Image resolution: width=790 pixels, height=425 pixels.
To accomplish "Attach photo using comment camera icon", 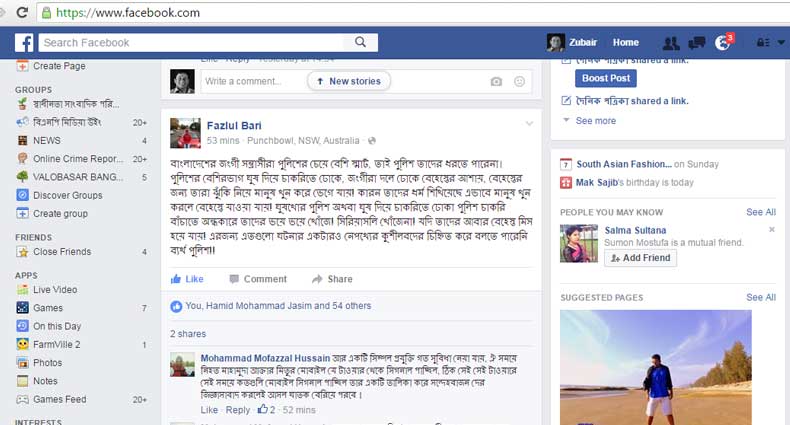I will (x=496, y=81).
